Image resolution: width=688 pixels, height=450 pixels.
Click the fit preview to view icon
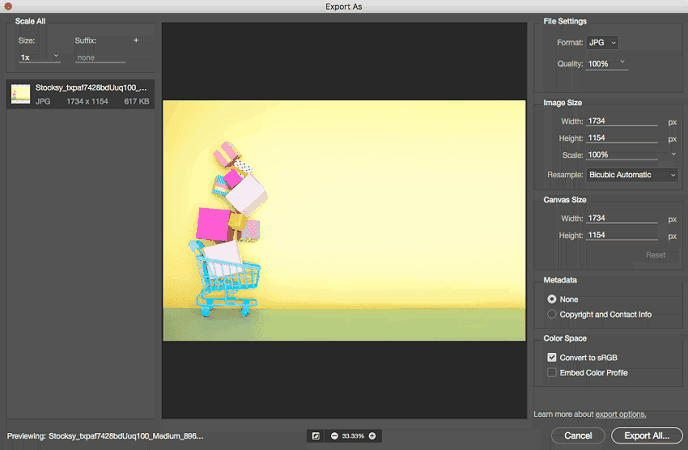(x=315, y=436)
